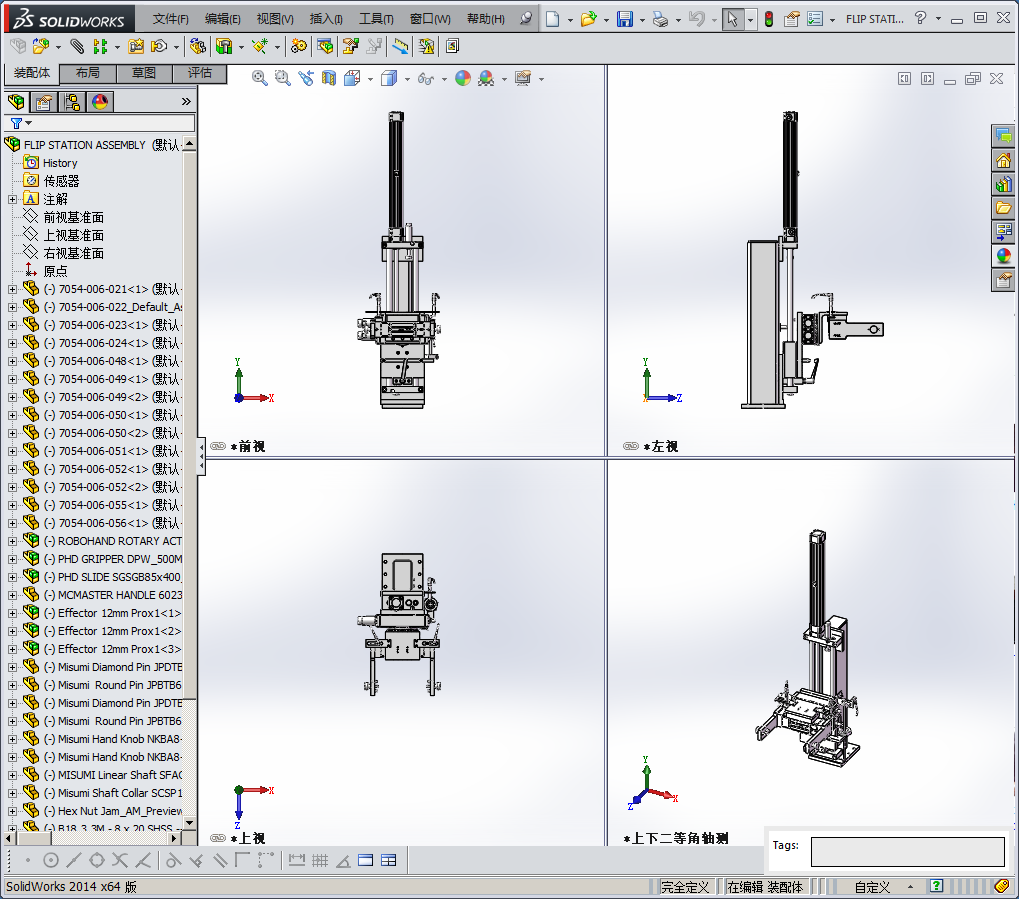Image resolution: width=1019 pixels, height=899 pixels.
Task: Click the Edit Appearance color wheel icon
Action: (462, 78)
